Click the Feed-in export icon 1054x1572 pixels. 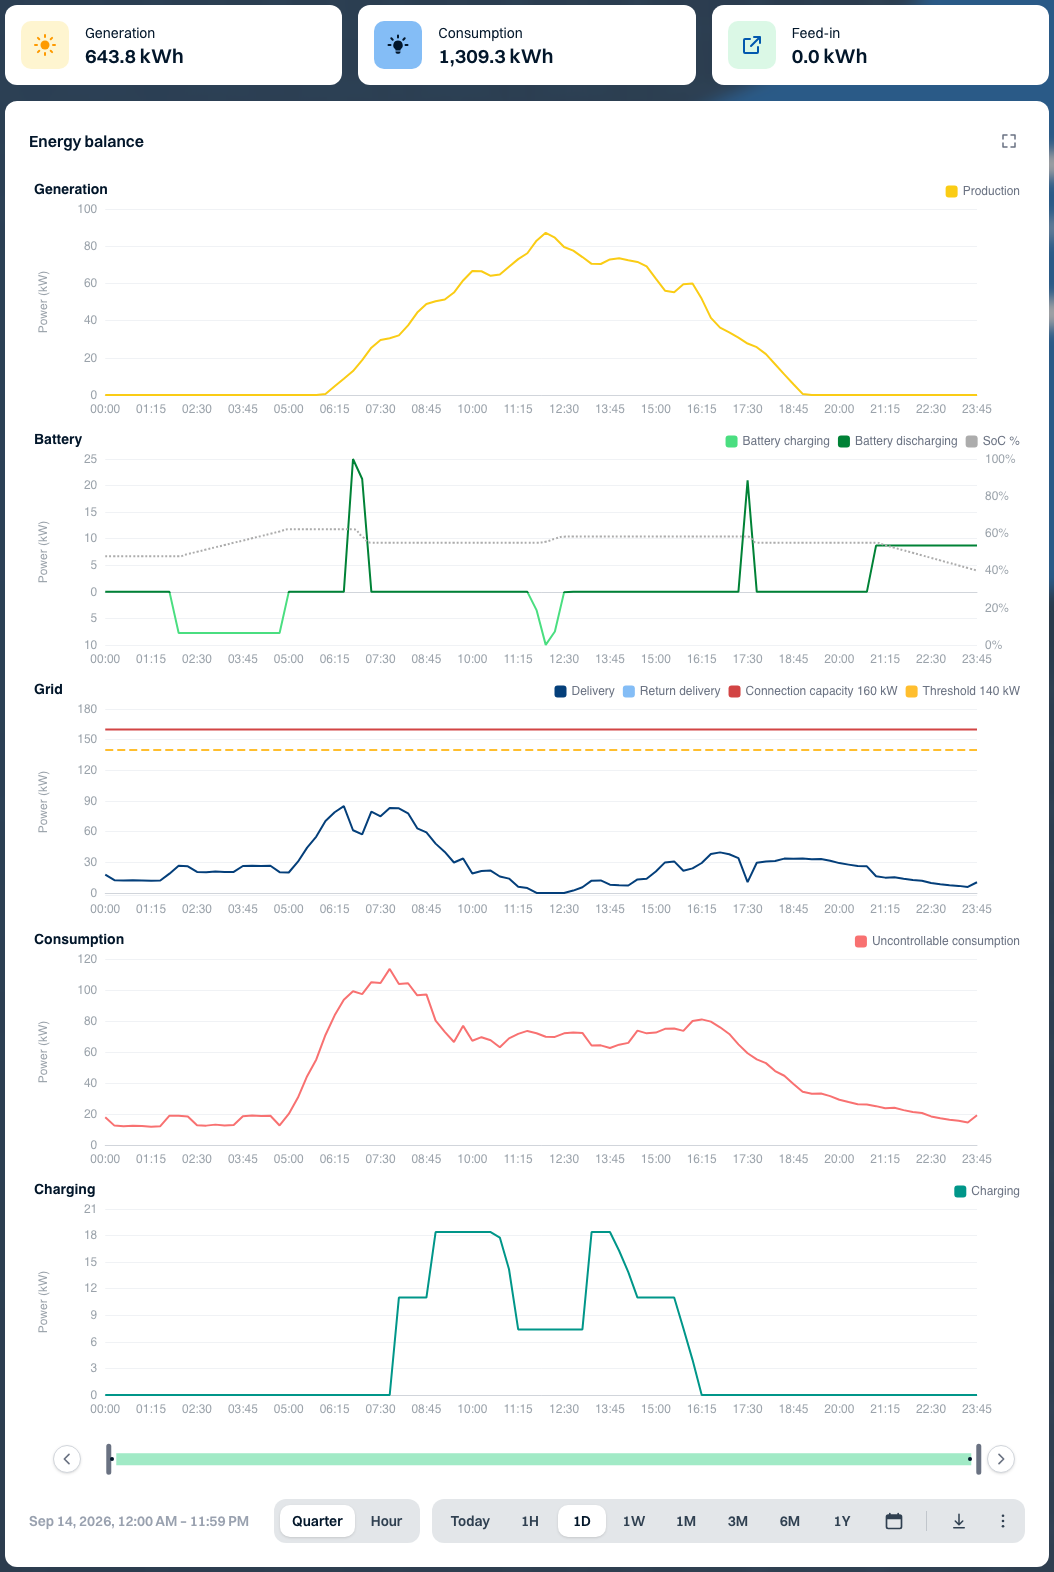pyautogui.click(x=752, y=45)
